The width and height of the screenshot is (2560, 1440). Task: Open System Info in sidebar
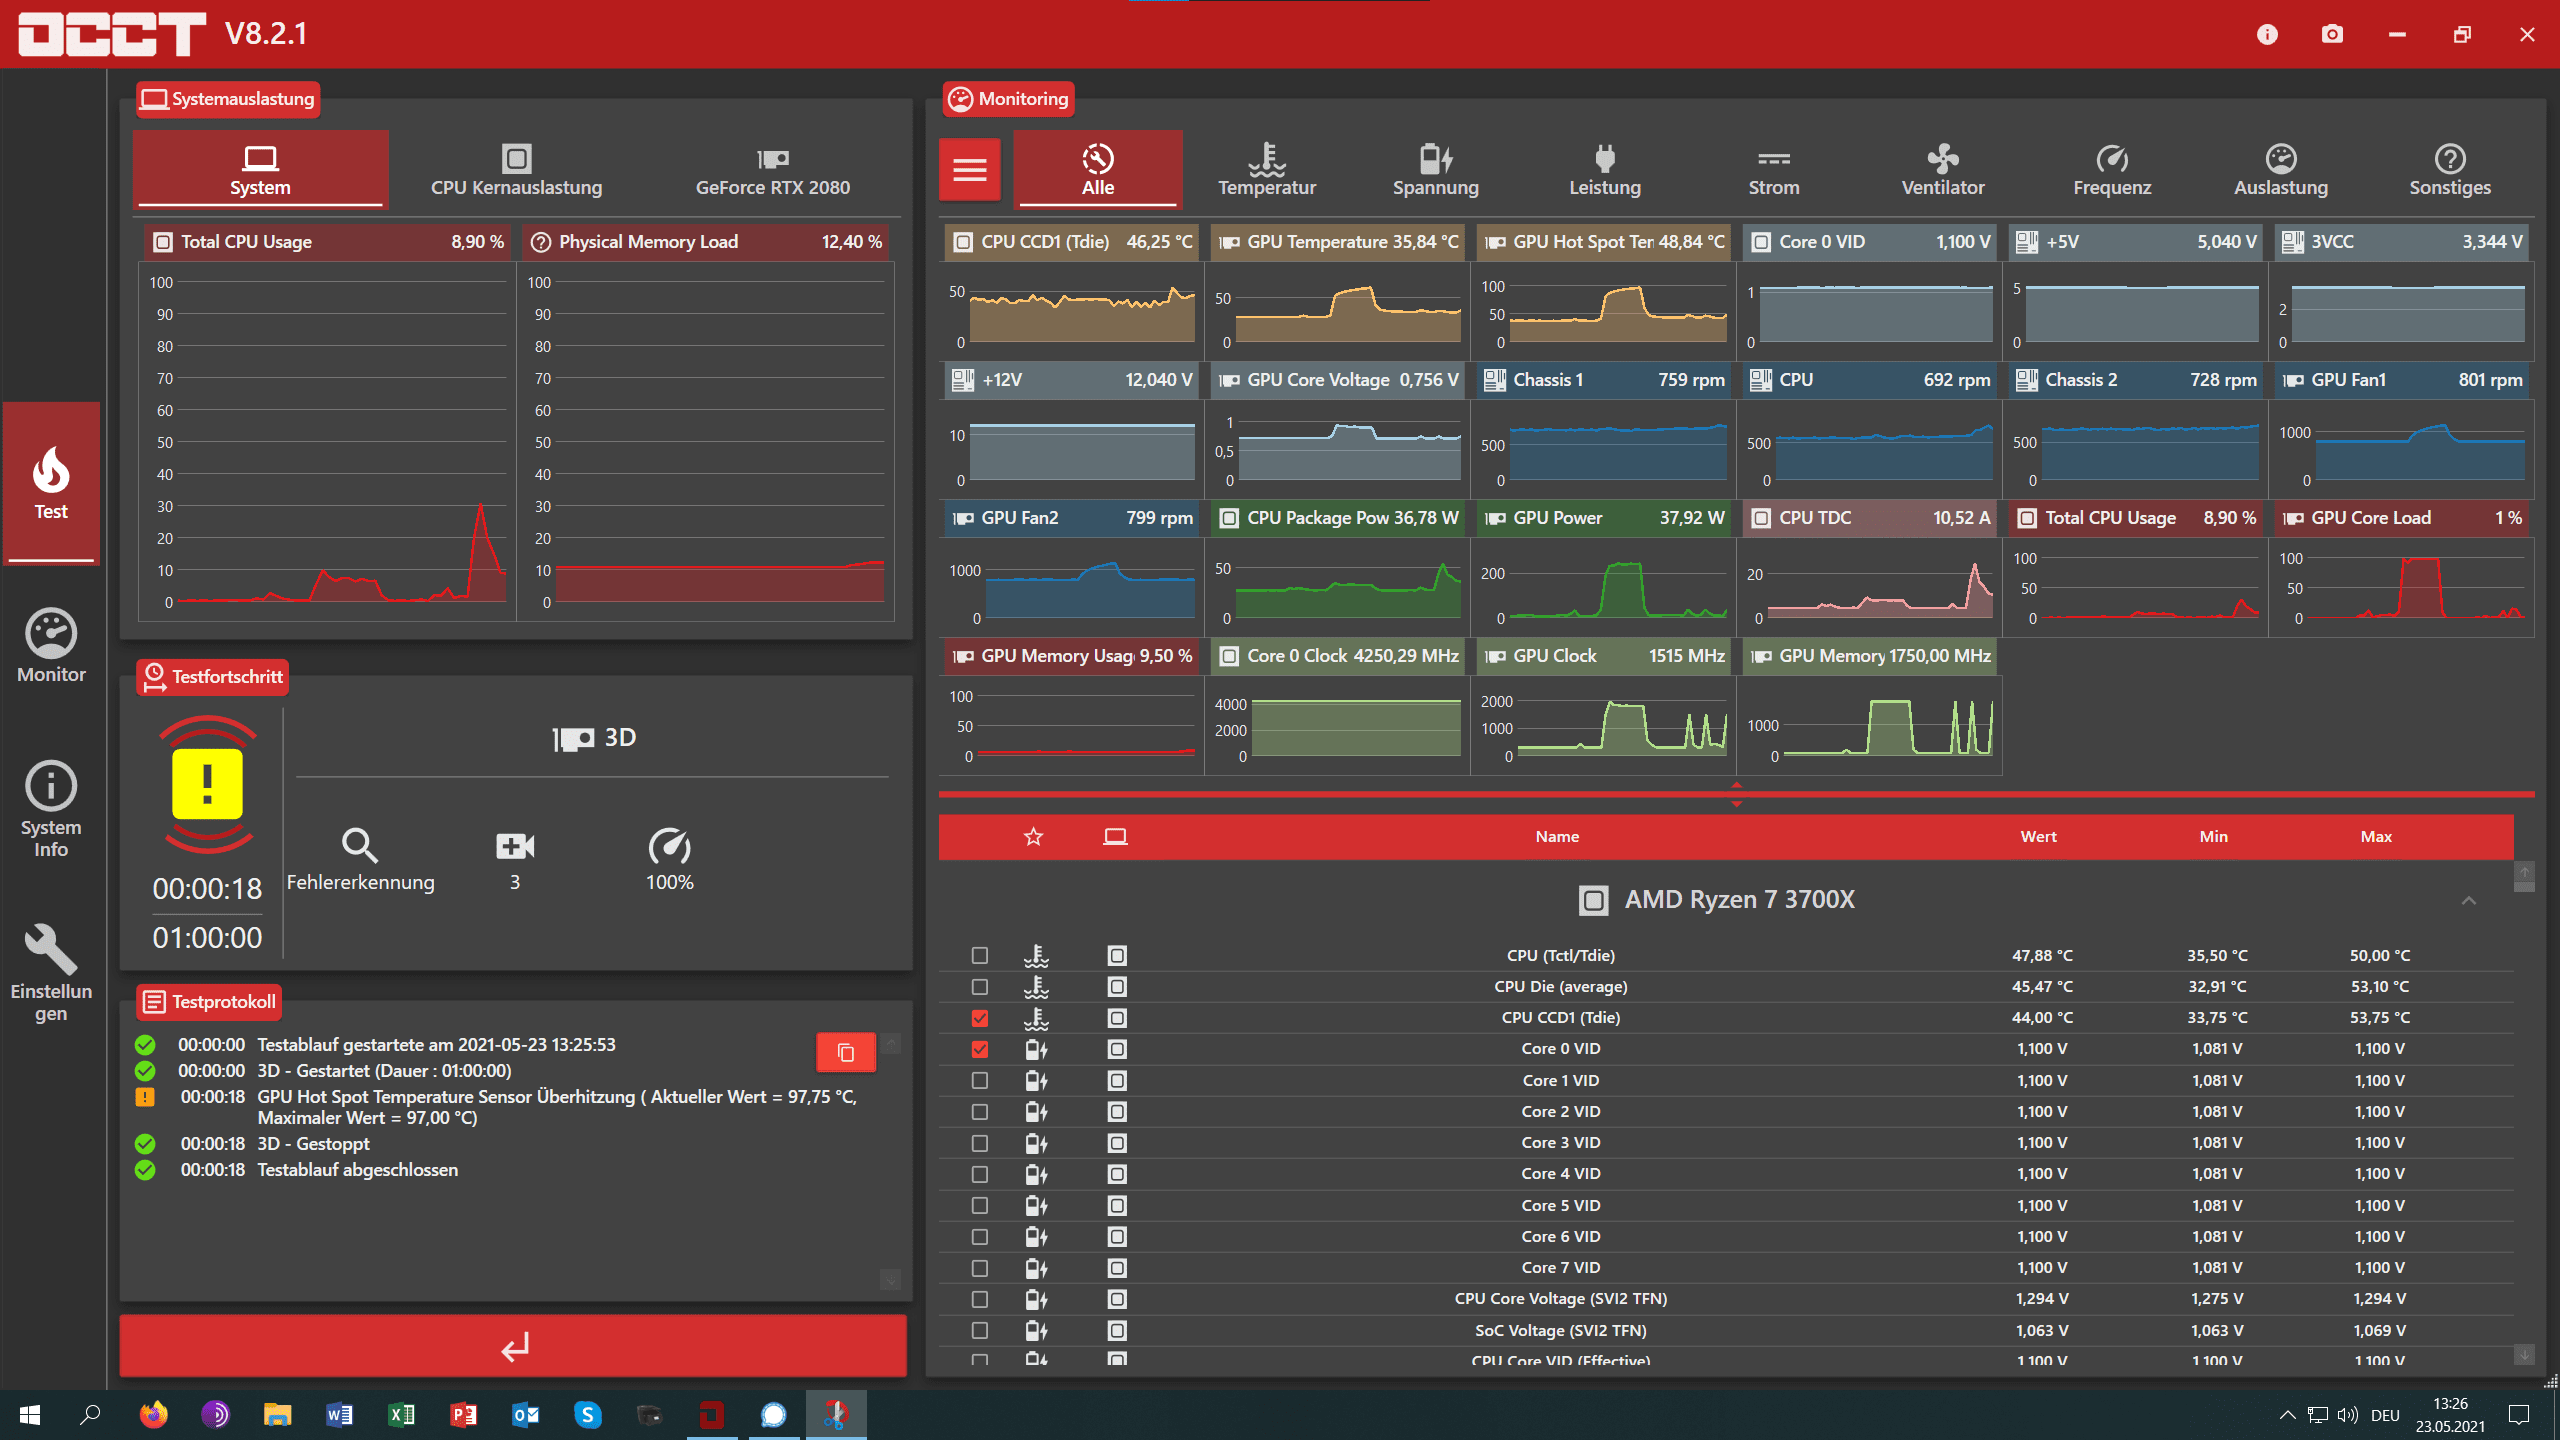[51, 808]
